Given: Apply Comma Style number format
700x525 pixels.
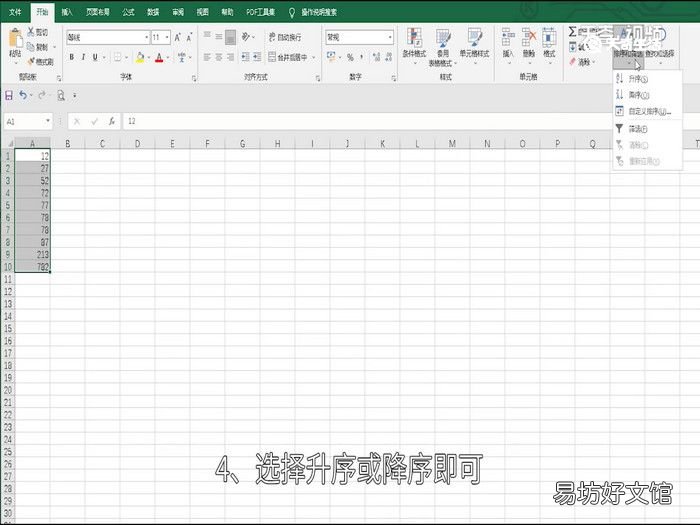Looking at the screenshot, I should 362,57.
